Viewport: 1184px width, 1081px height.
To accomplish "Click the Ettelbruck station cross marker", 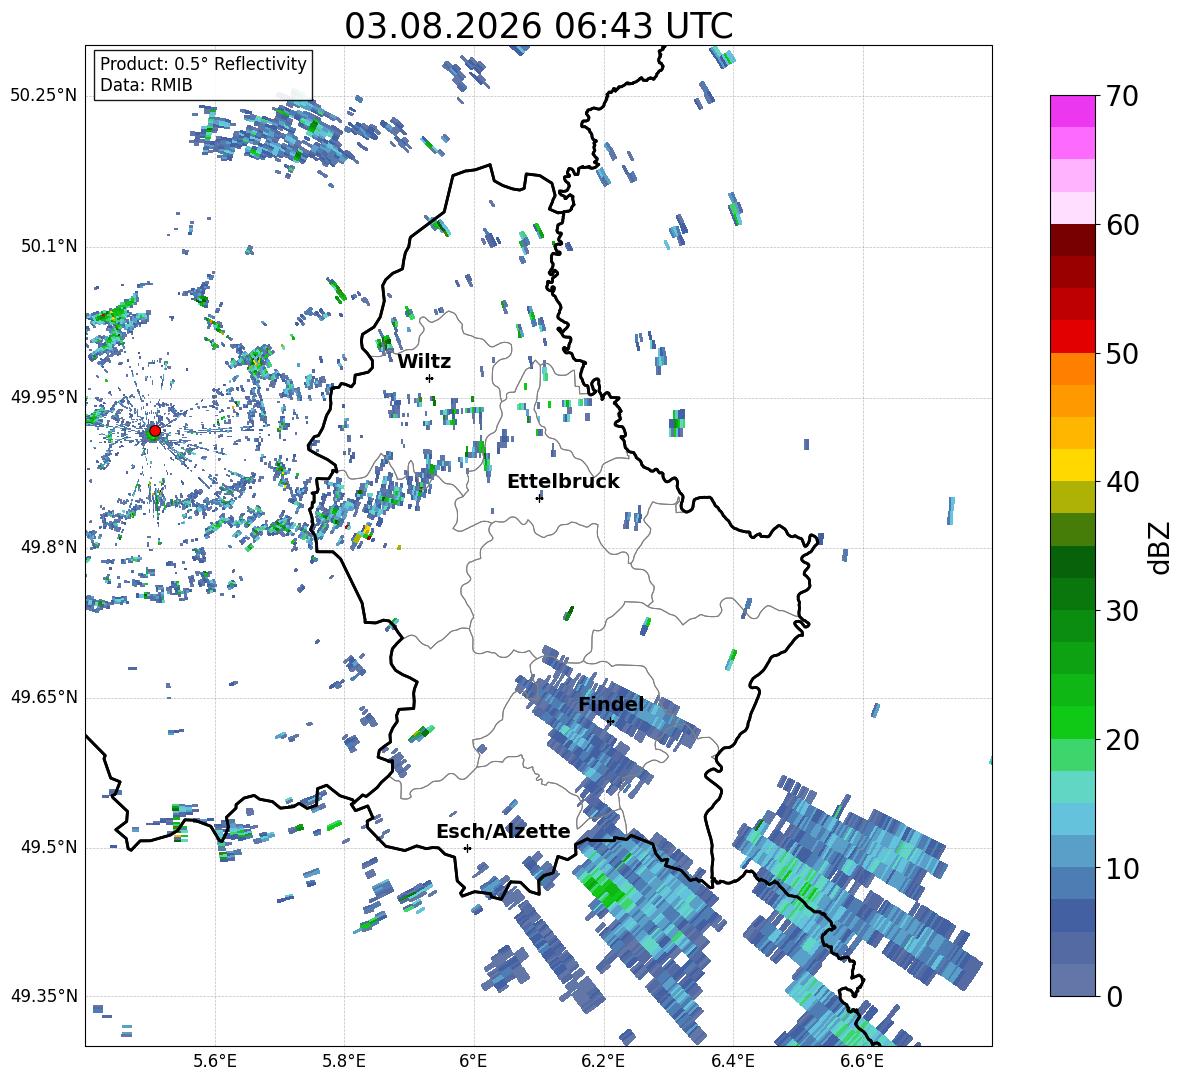I will pyautogui.click(x=539, y=498).
